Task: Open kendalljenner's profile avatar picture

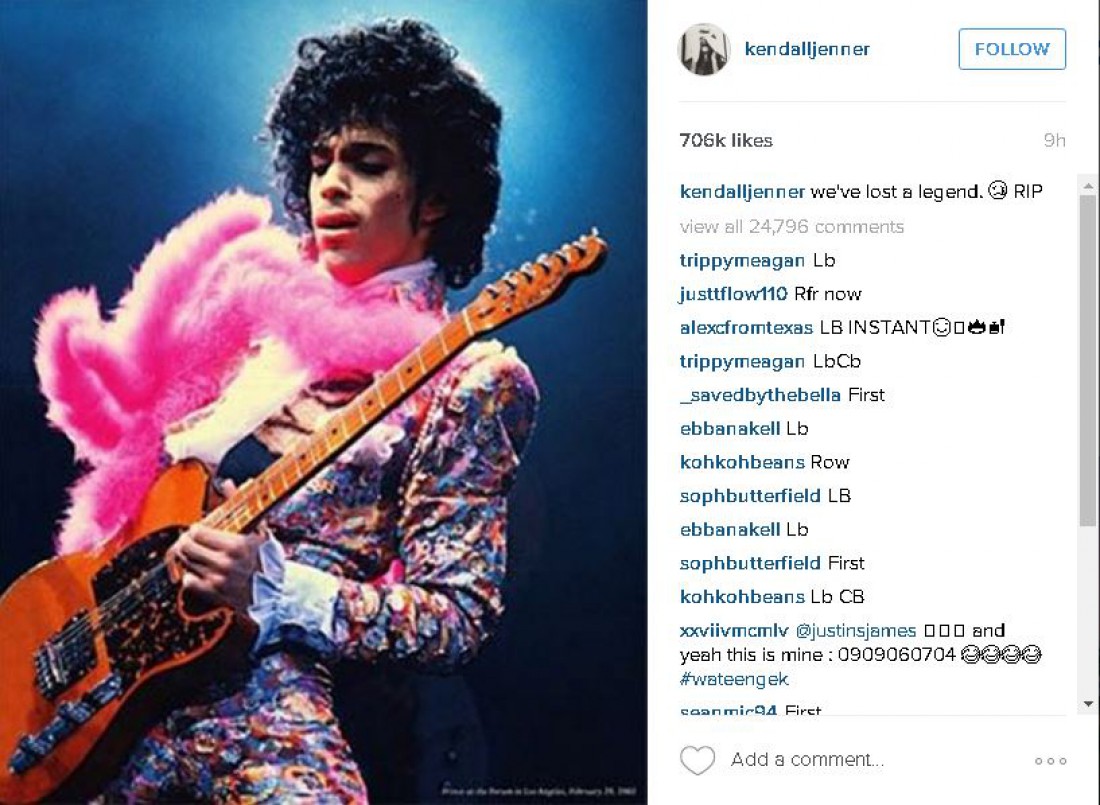Action: click(x=704, y=49)
